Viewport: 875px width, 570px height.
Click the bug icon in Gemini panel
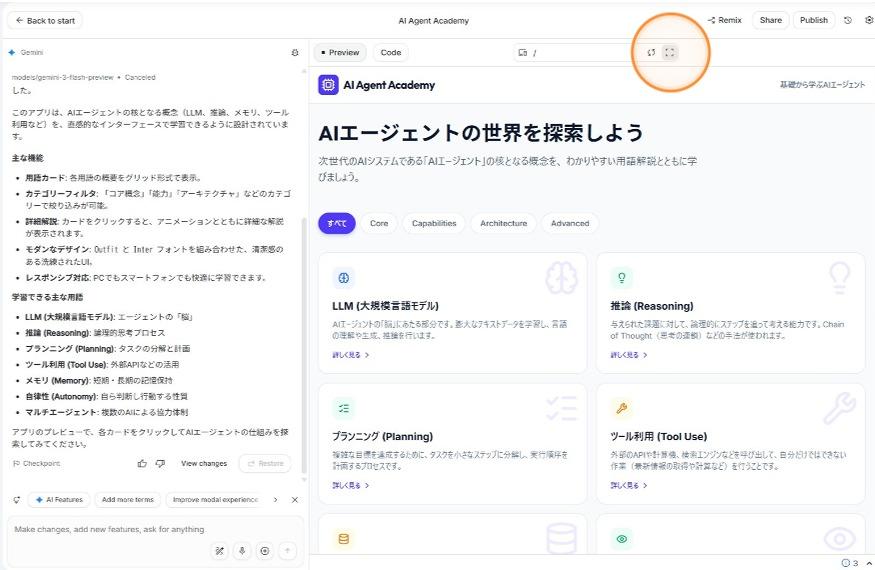pyautogui.click(x=294, y=52)
